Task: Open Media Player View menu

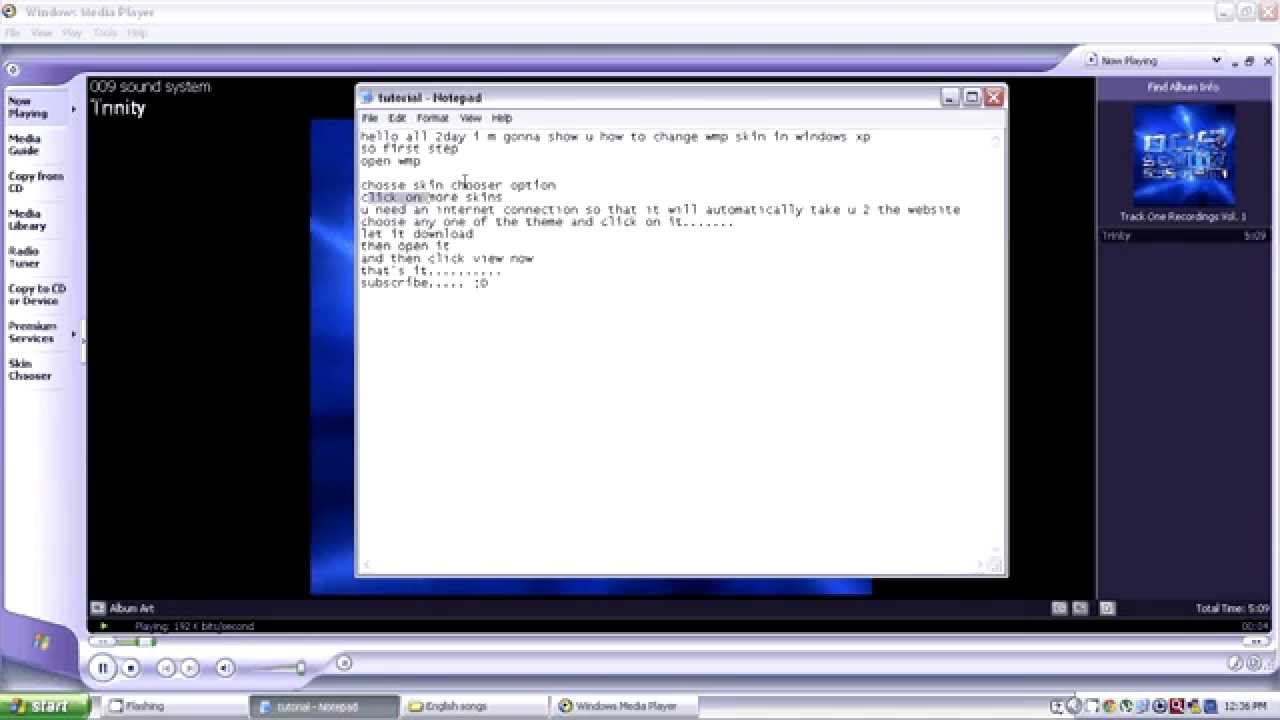Action: (41, 33)
